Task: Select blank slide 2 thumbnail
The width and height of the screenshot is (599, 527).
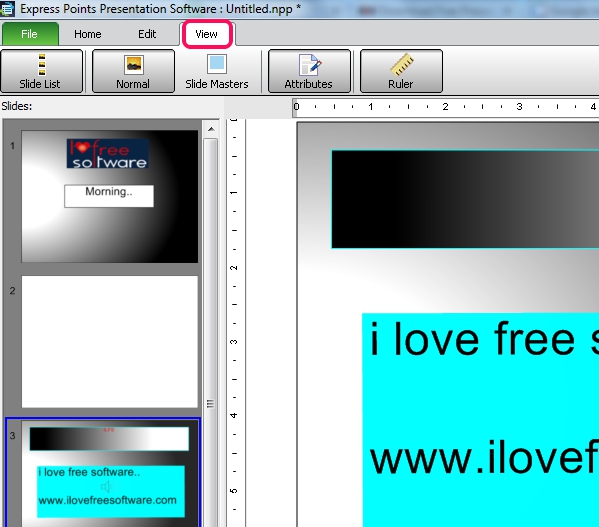Action: tap(110, 341)
